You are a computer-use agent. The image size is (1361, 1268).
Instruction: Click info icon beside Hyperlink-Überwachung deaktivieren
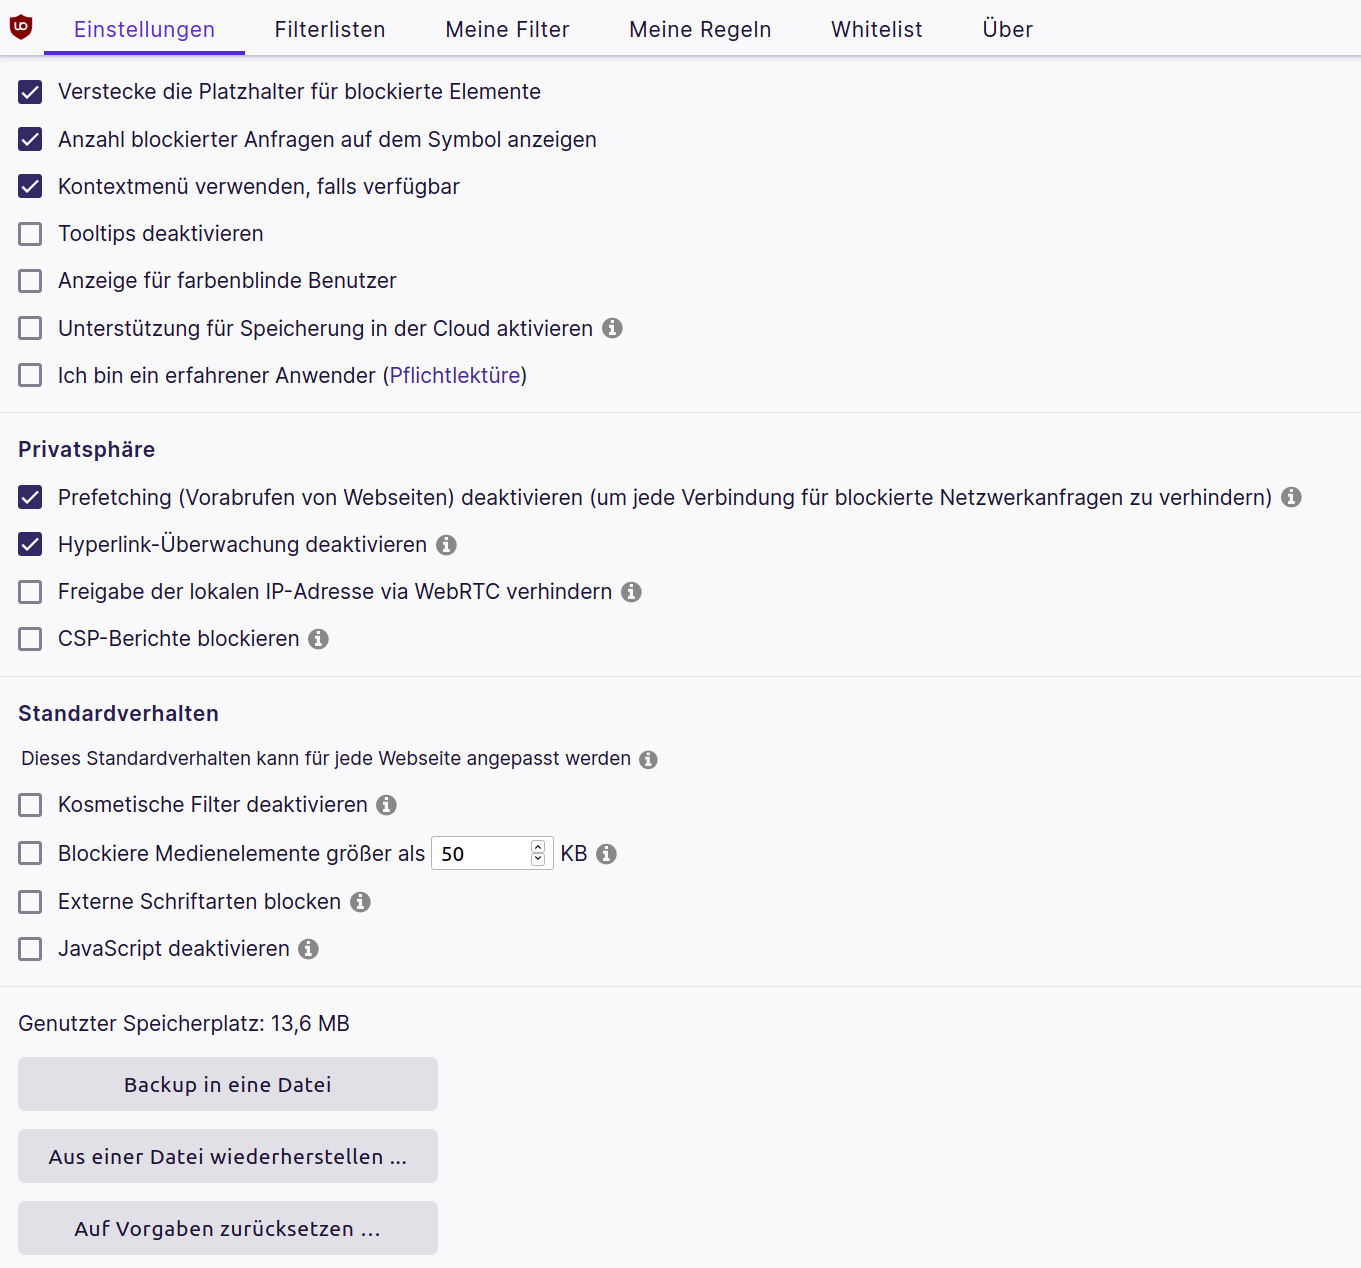click(447, 545)
